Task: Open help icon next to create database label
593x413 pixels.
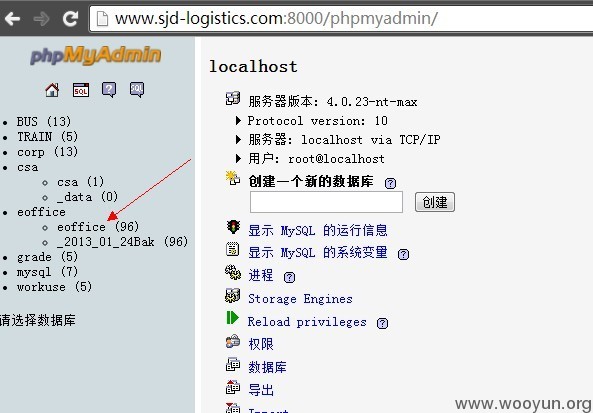Action: tap(390, 183)
